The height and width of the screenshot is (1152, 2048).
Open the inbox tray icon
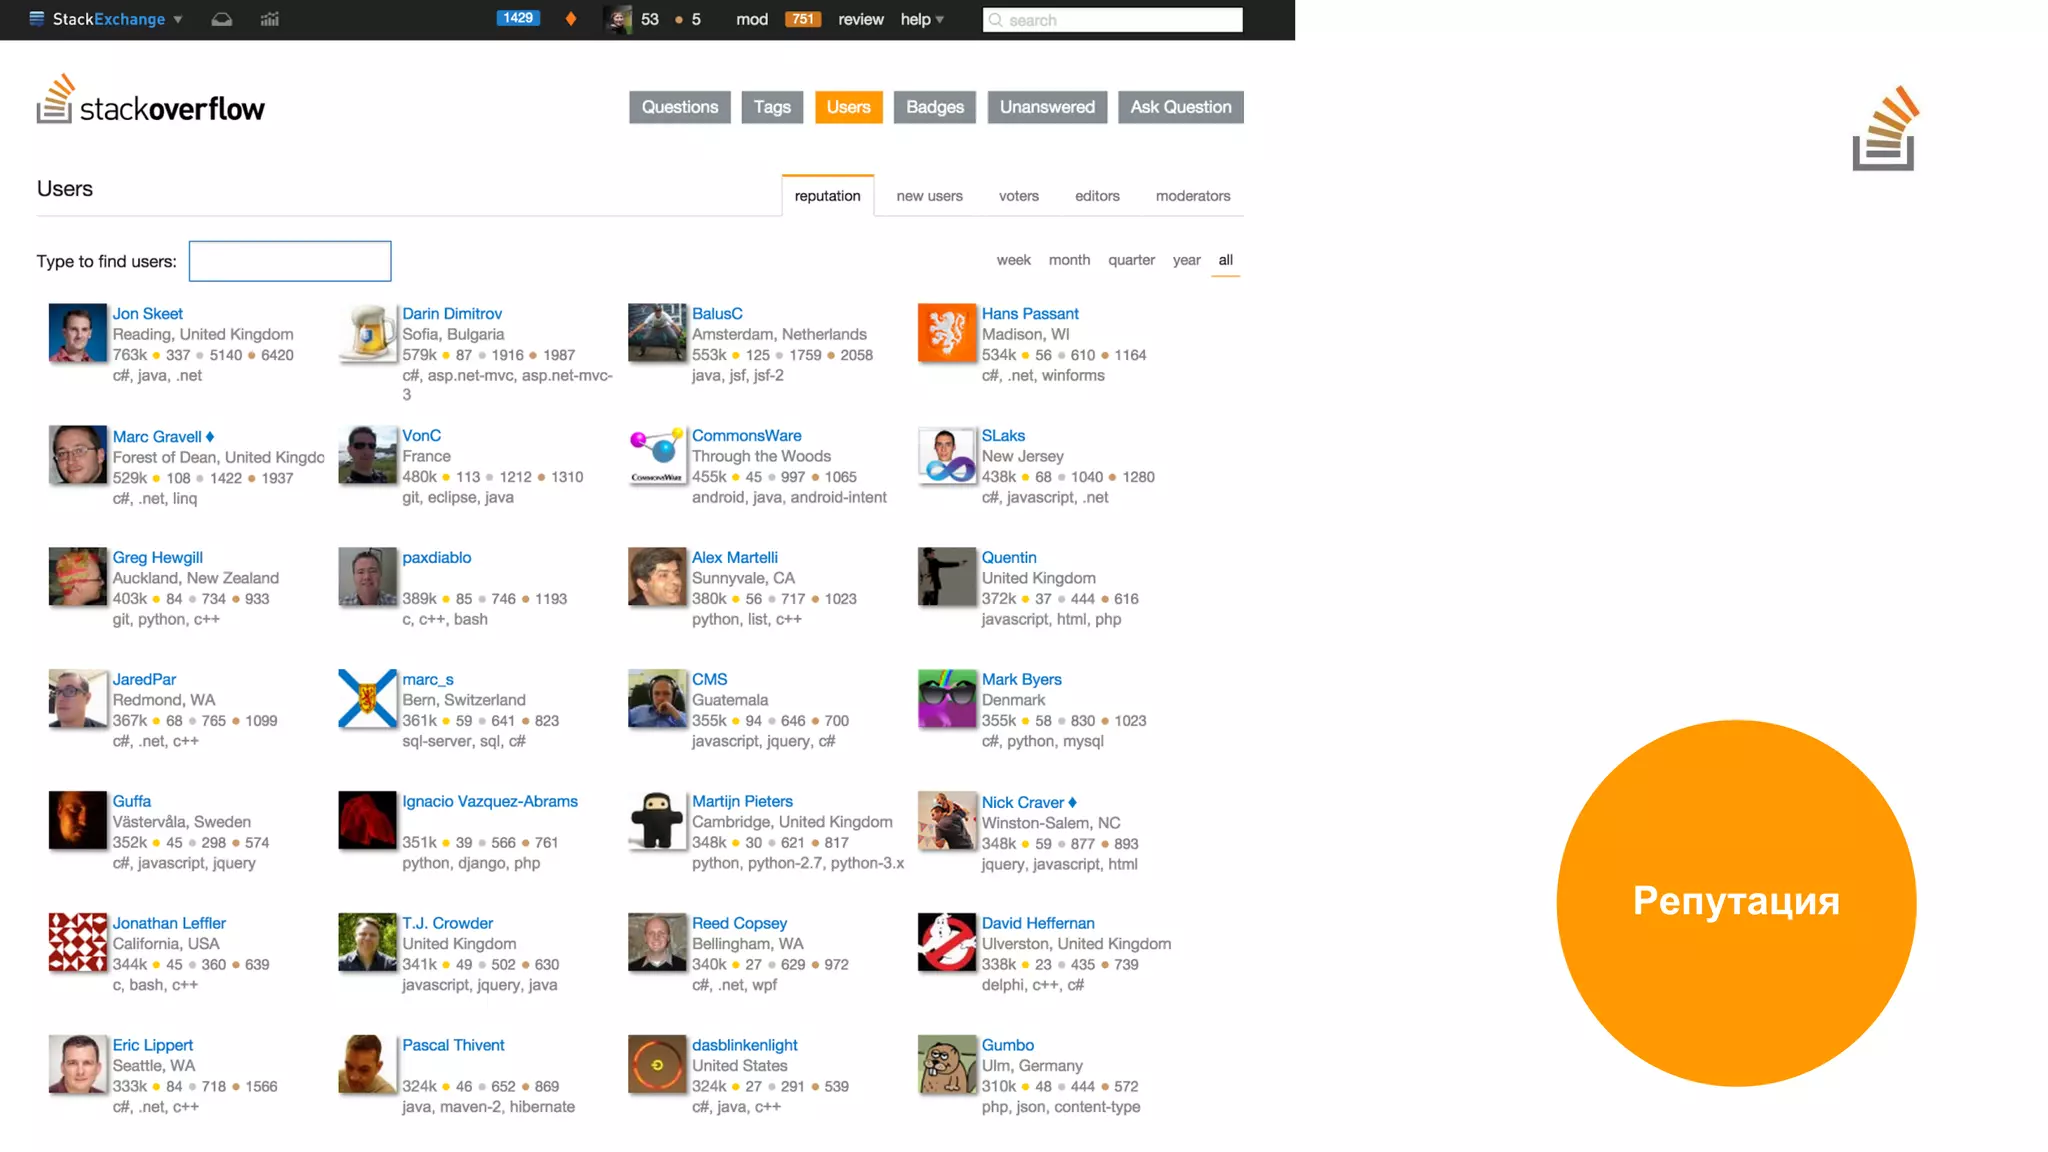pos(221,19)
